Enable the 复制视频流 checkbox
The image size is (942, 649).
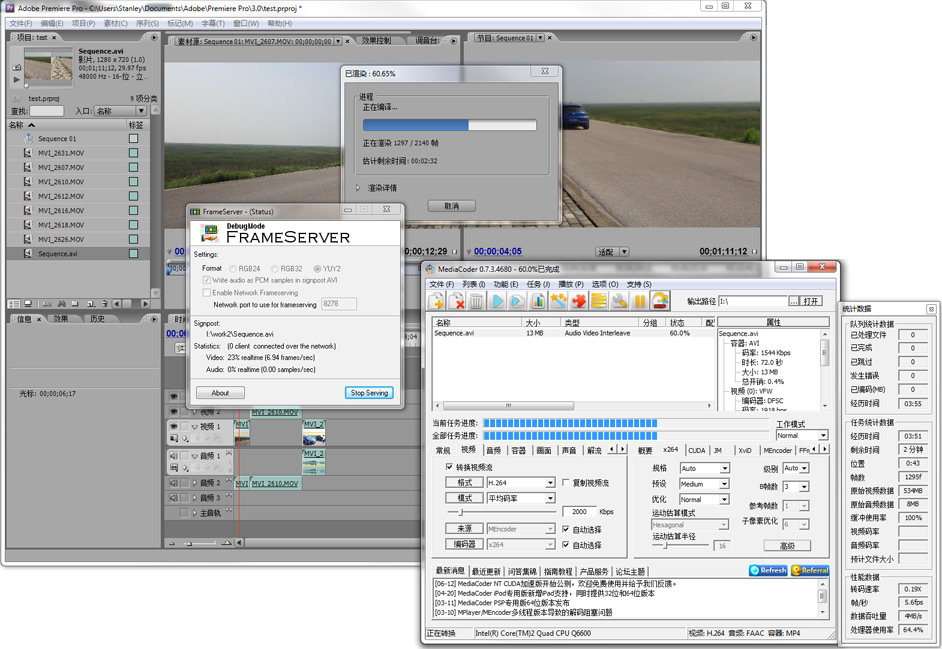[x=565, y=483]
